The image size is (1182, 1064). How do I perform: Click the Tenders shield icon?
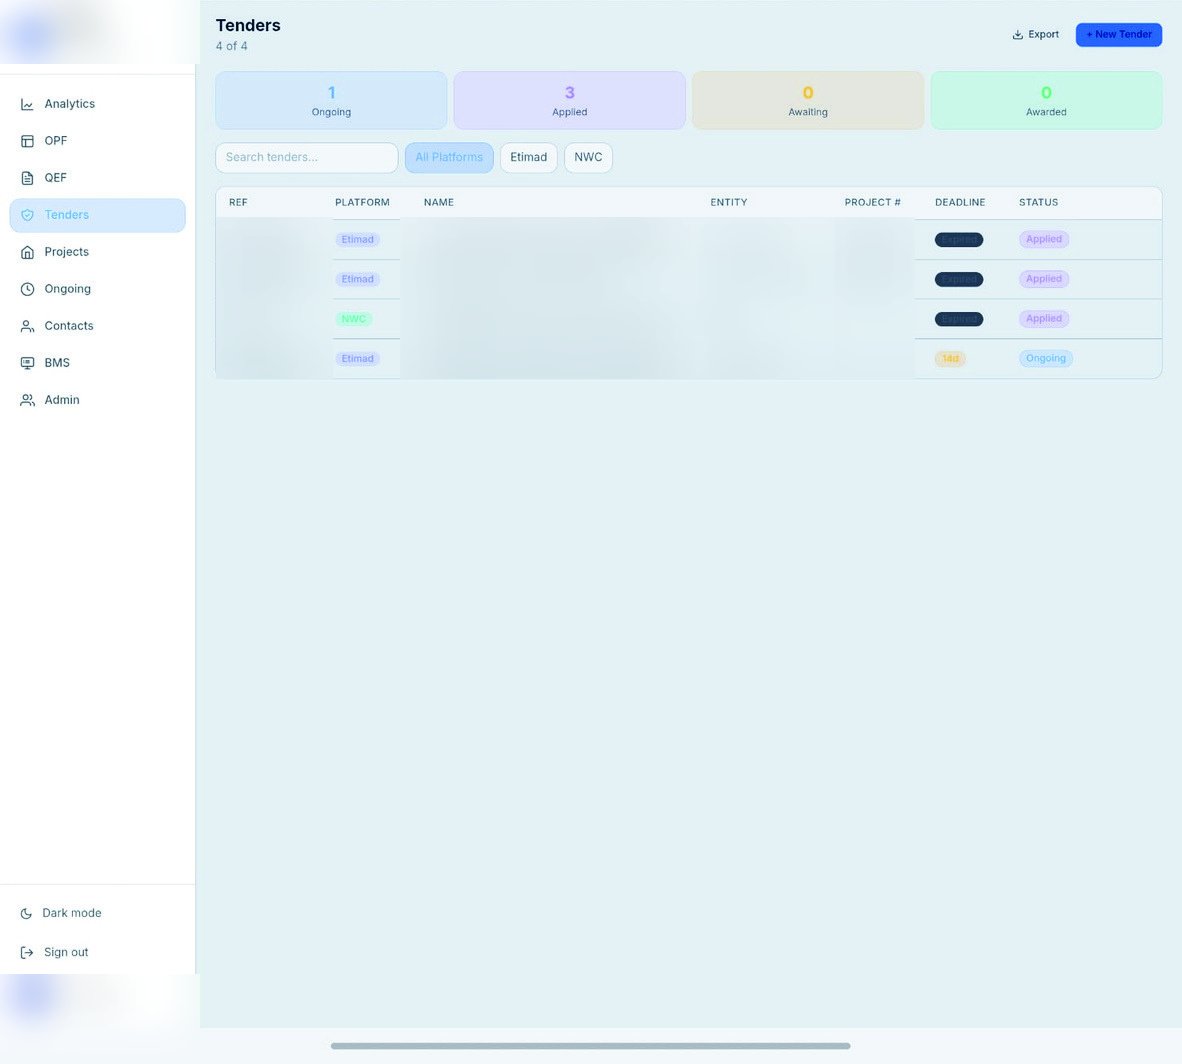pos(27,215)
